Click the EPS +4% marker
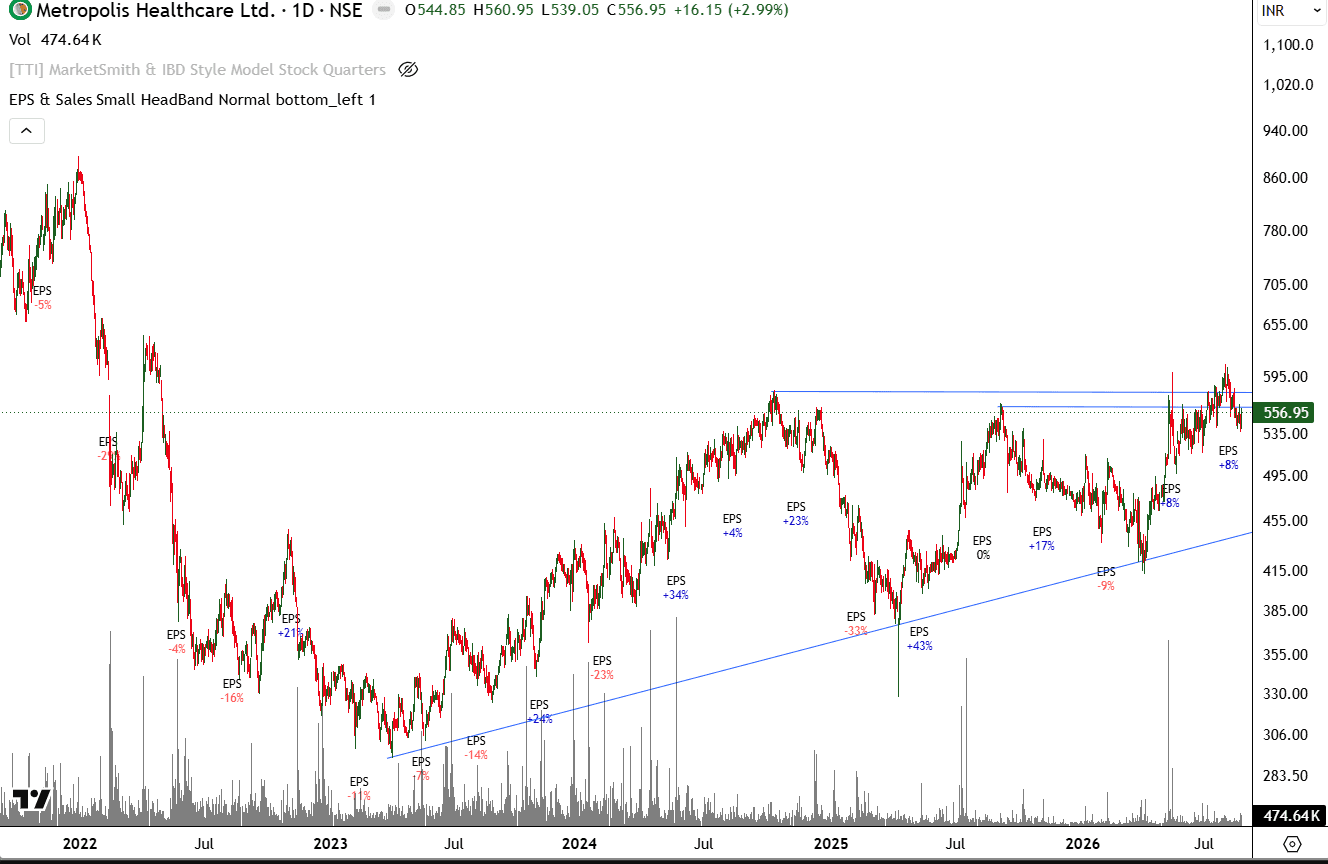Image resolution: width=1328 pixels, height=864 pixels. [x=733, y=526]
